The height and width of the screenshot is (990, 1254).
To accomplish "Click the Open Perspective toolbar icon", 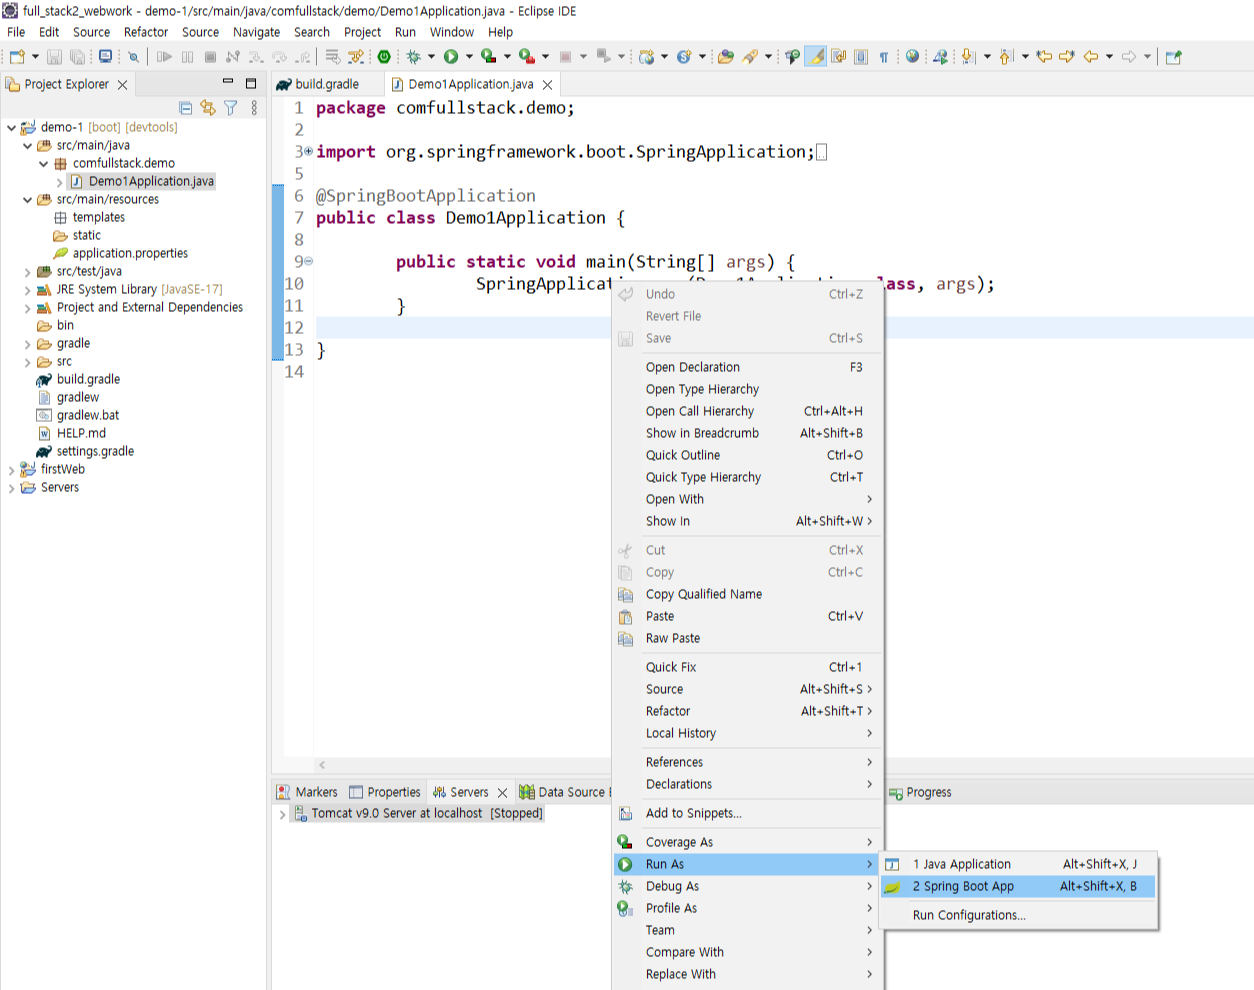I will pos(1174,57).
